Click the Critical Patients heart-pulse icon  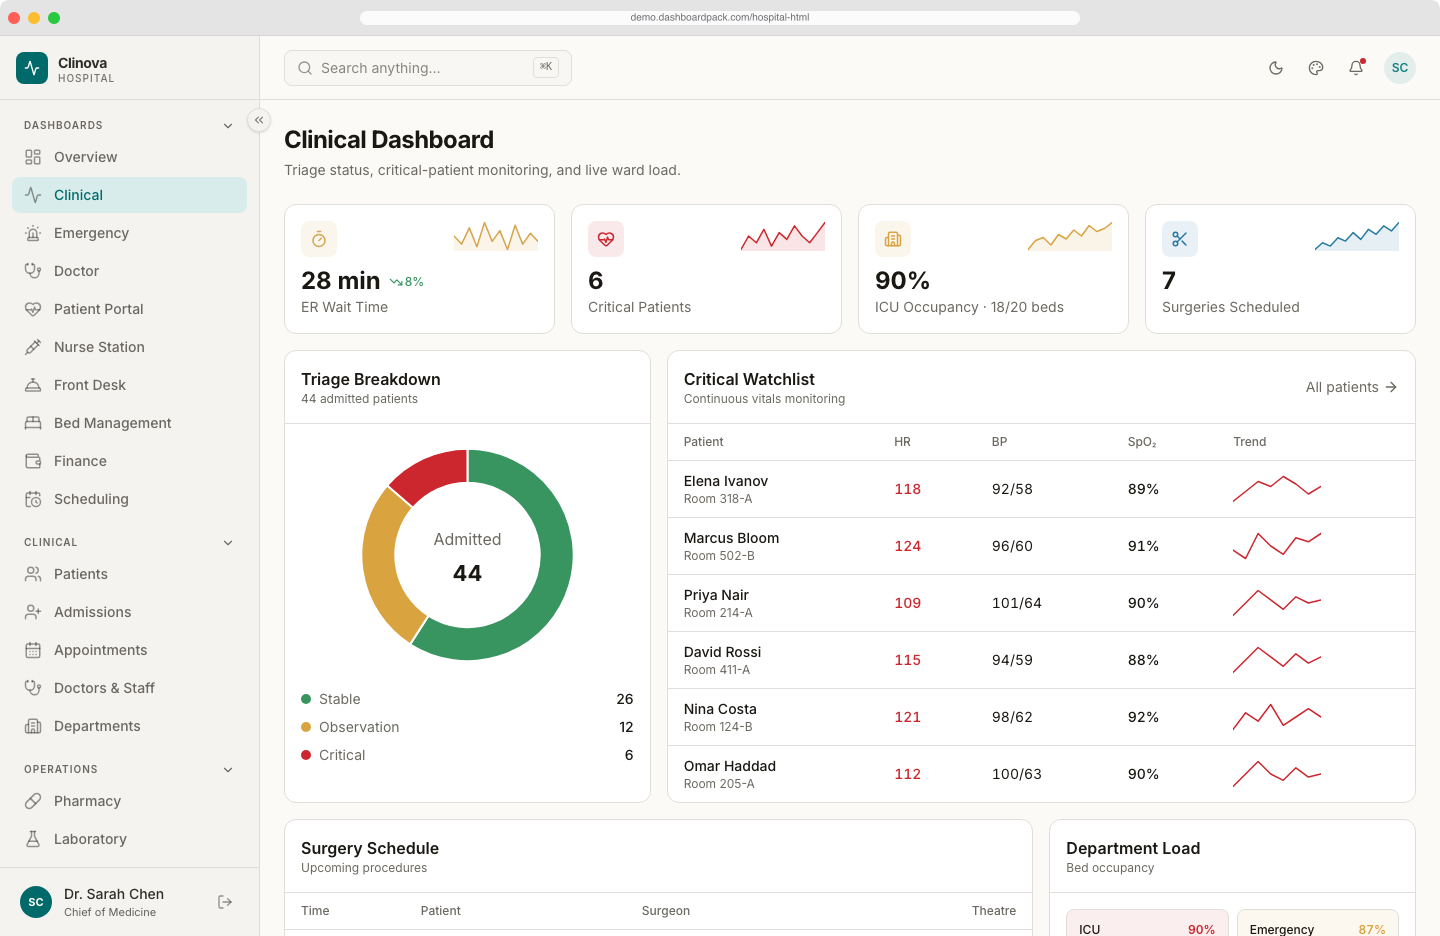click(x=606, y=239)
